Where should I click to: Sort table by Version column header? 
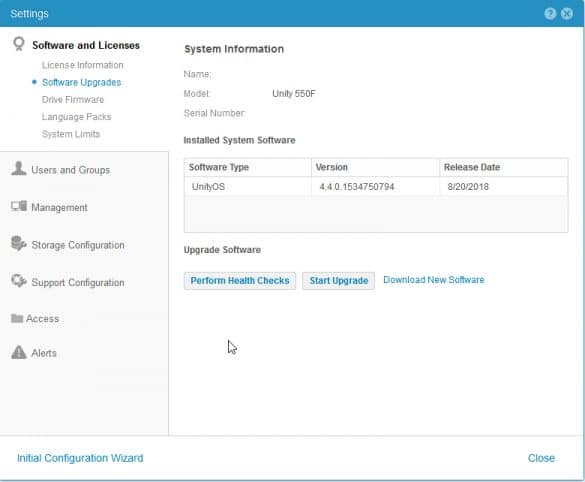375,167
